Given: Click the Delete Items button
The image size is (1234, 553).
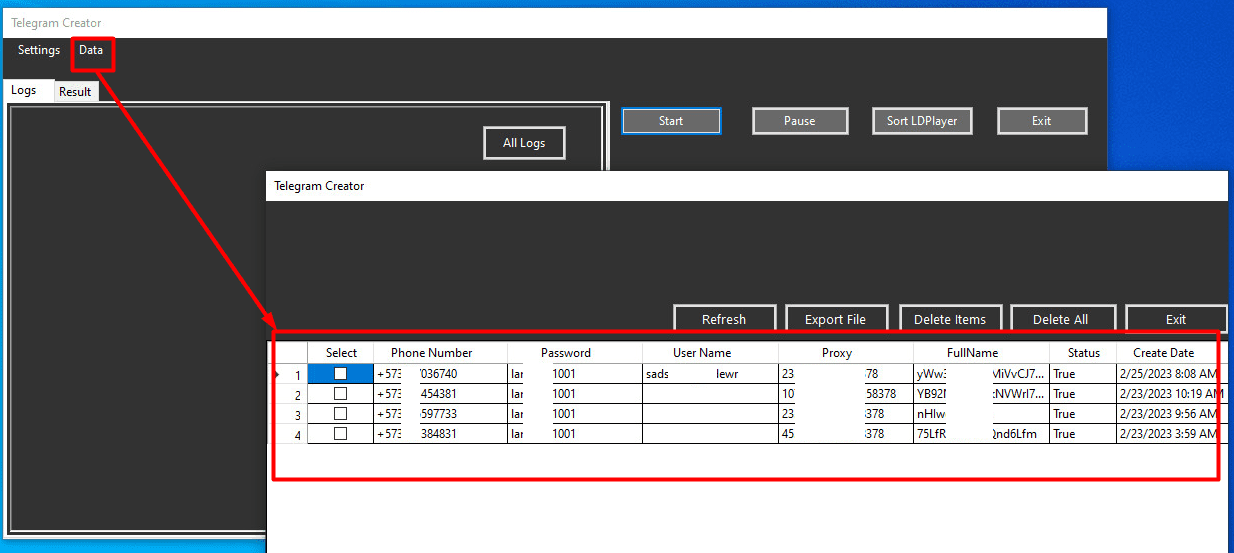Looking at the screenshot, I should [x=950, y=319].
